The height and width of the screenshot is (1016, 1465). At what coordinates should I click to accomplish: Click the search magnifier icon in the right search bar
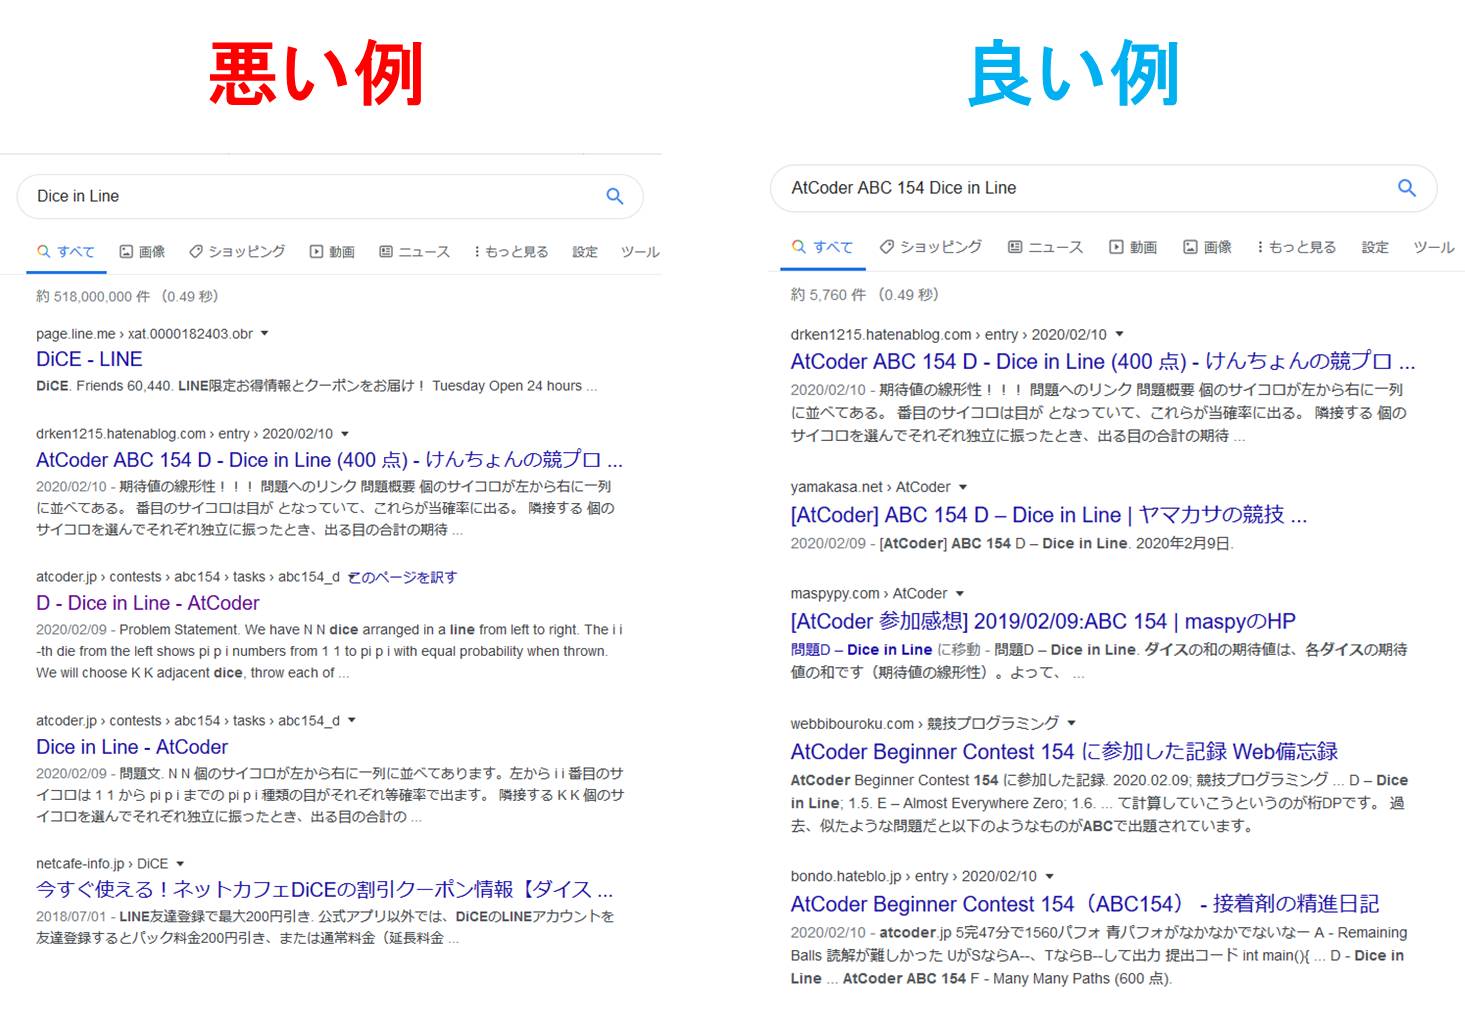pos(1406,187)
